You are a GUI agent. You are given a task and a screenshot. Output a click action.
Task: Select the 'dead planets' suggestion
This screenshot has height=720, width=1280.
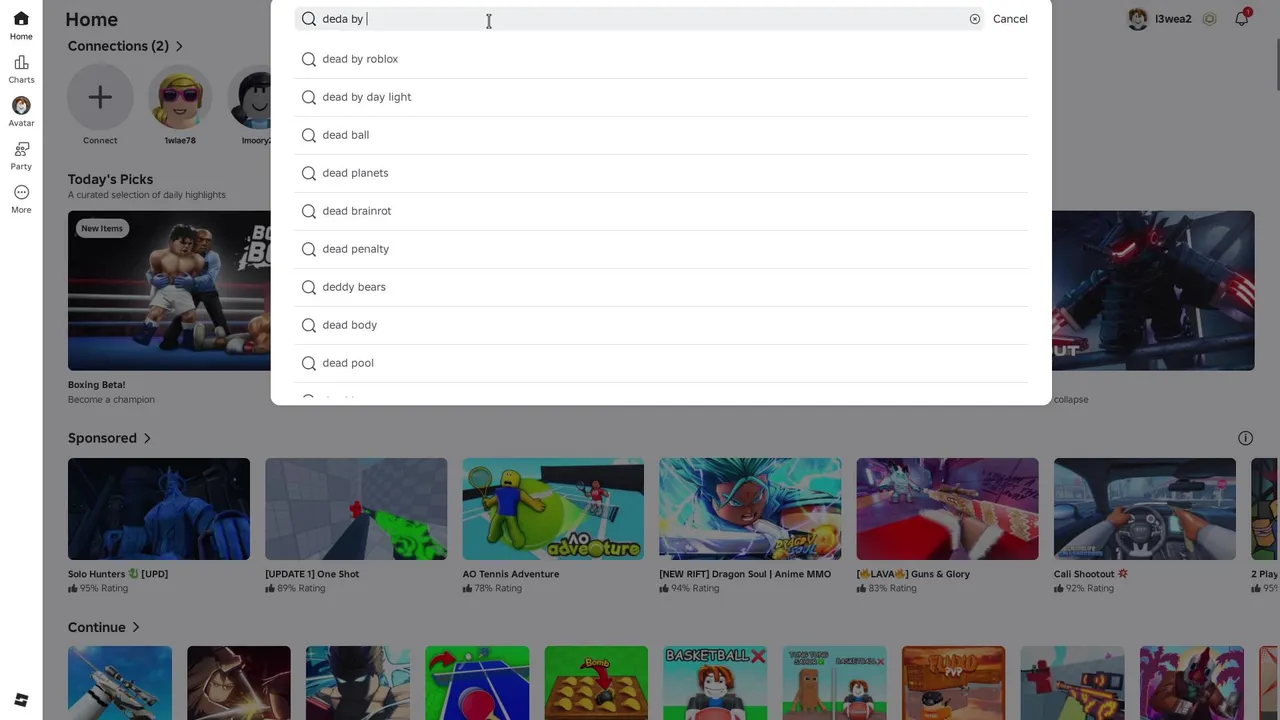(661, 173)
